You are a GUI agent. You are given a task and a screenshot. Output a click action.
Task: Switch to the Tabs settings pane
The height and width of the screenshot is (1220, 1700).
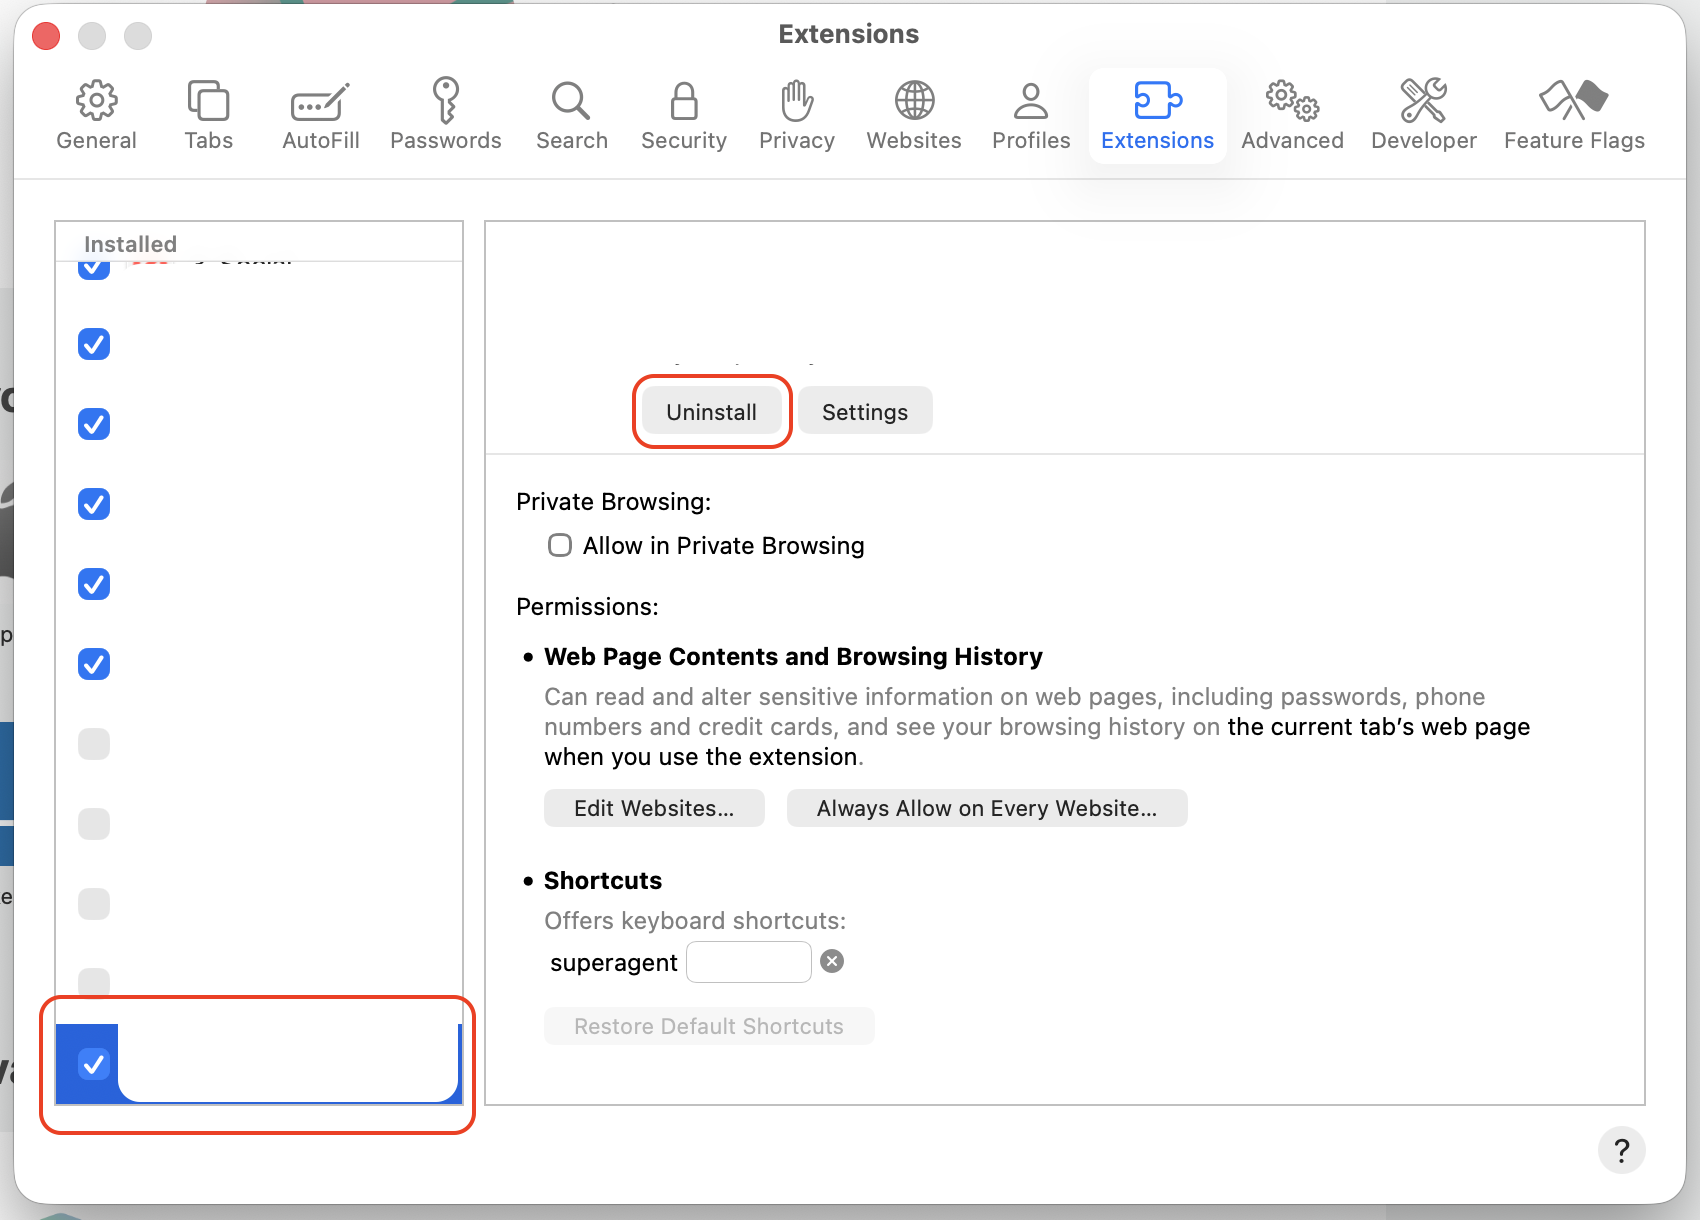[x=208, y=115]
